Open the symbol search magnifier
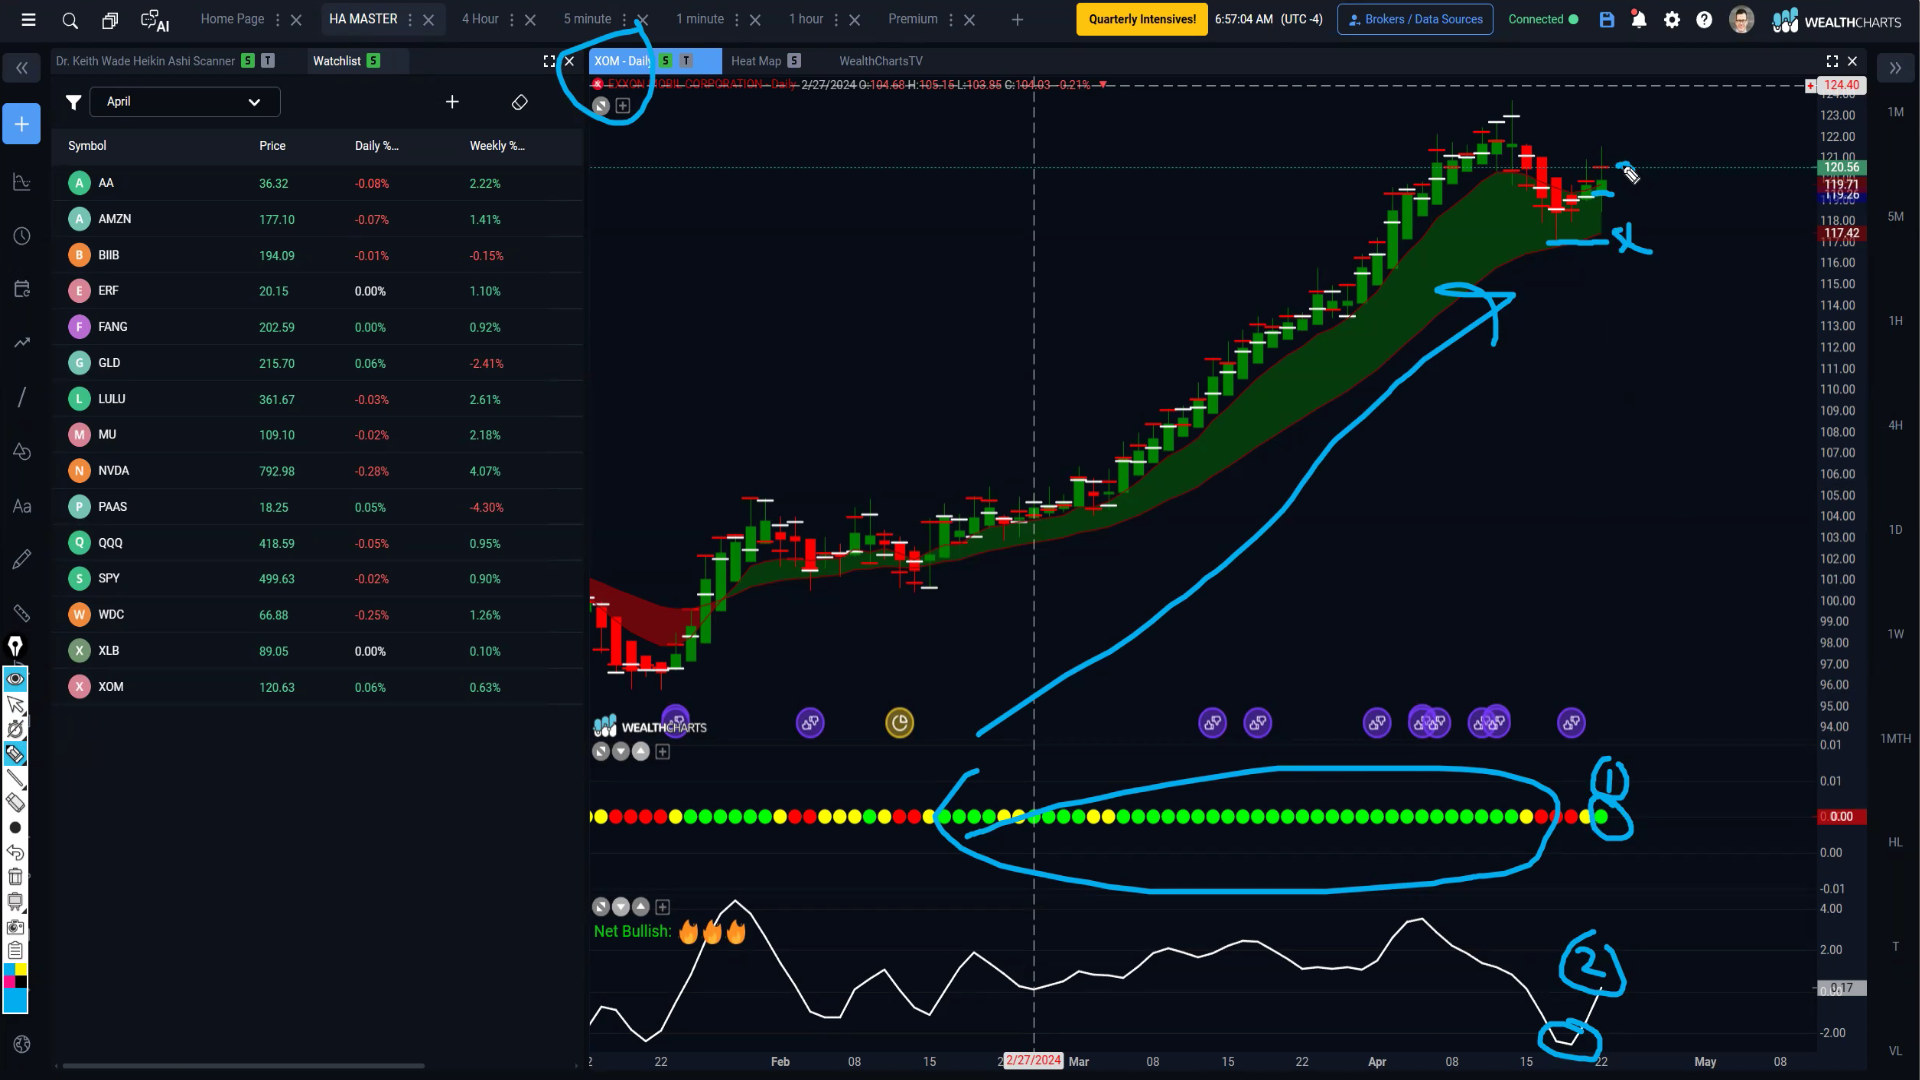Screen dimensions: 1920x1080 [x=70, y=20]
